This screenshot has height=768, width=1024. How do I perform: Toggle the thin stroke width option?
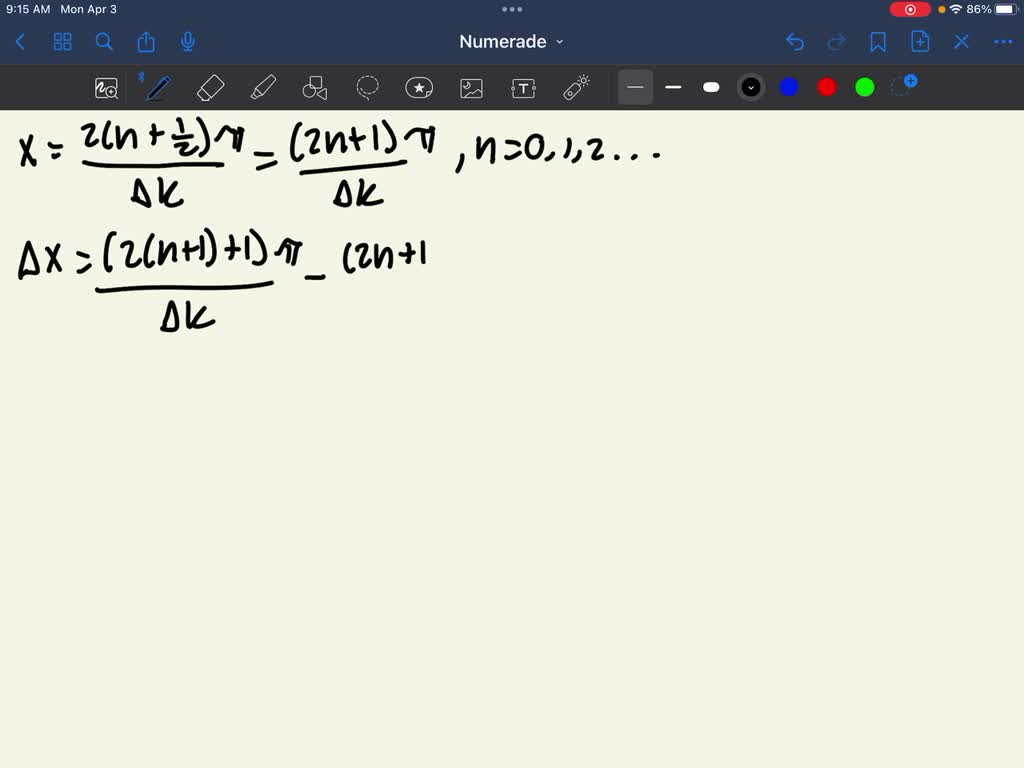point(635,87)
